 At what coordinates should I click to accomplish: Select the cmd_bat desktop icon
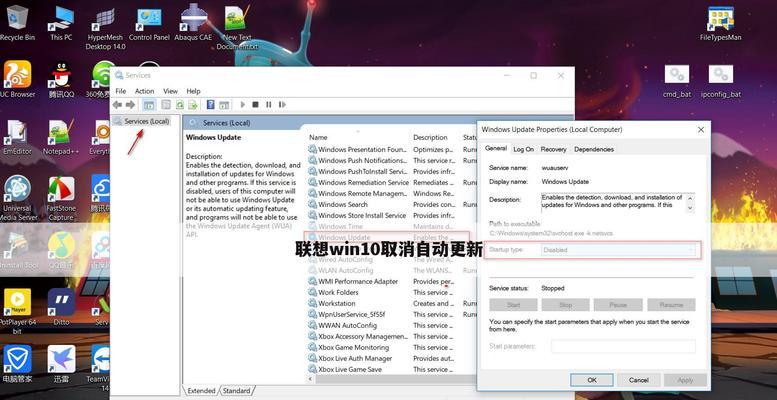click(677, 81)
